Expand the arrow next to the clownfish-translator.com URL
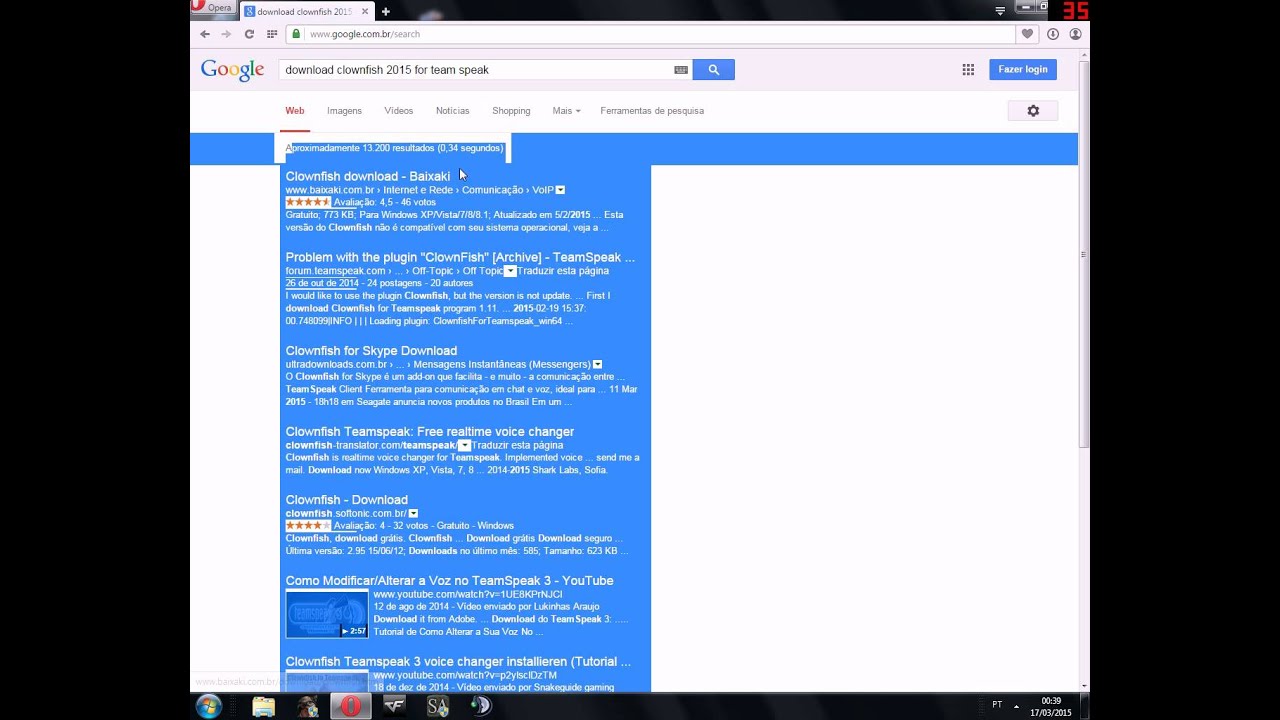This screenshot has height=720, width=1280. pyautogui.click(x=465, y=446)
